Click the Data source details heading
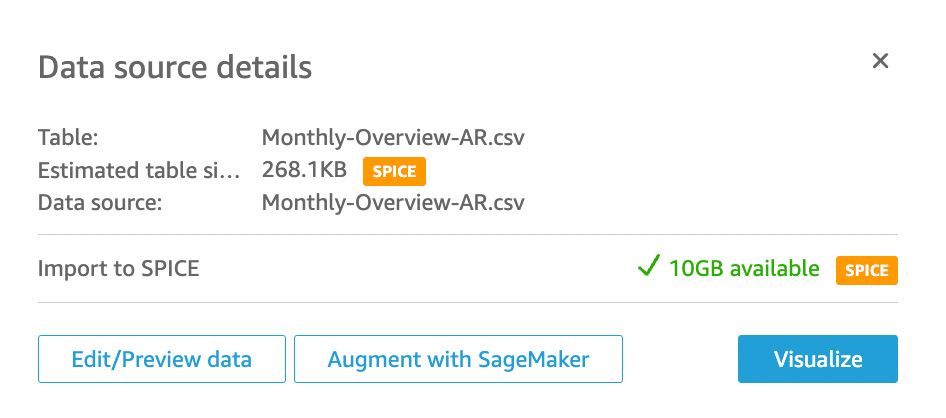 click(175, 68)
